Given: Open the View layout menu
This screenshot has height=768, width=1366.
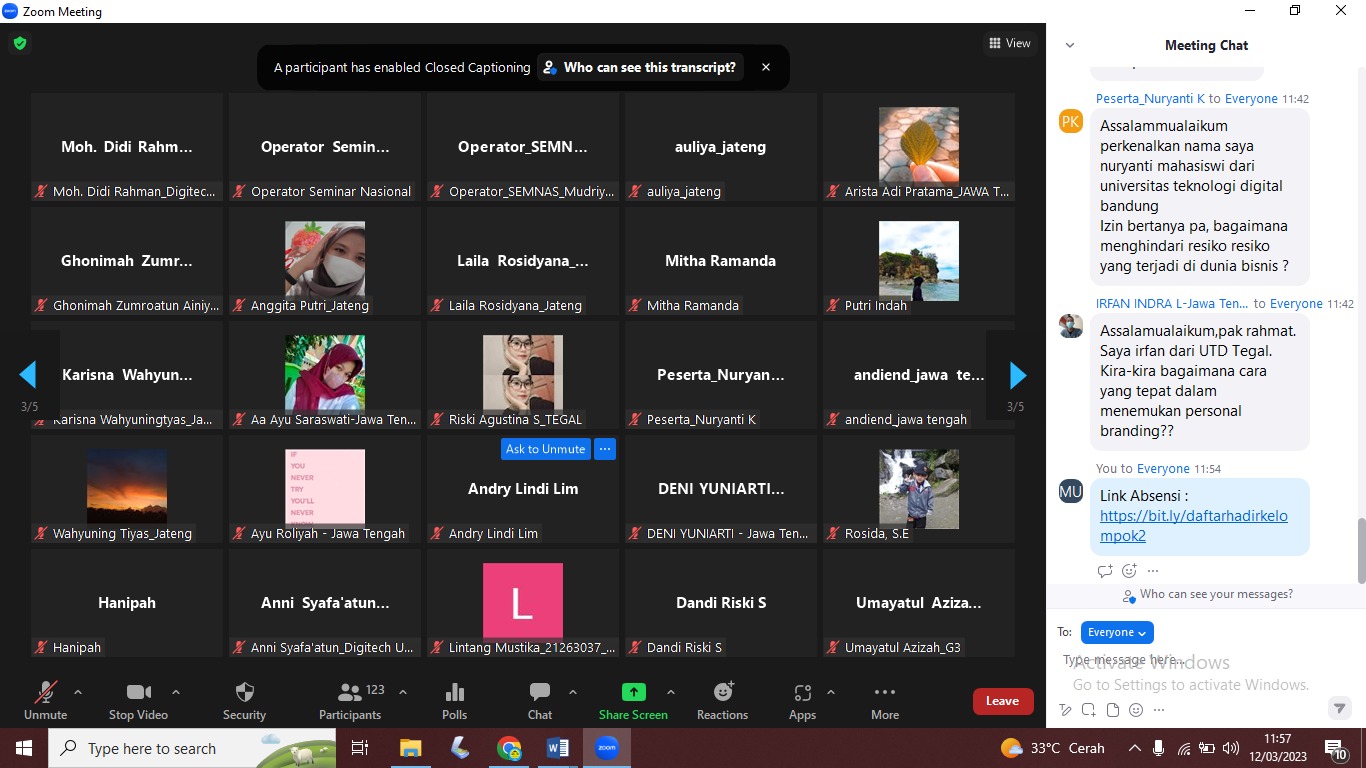Looking at the screenshot, I should pyautogui.click(x=1009, y=43).
